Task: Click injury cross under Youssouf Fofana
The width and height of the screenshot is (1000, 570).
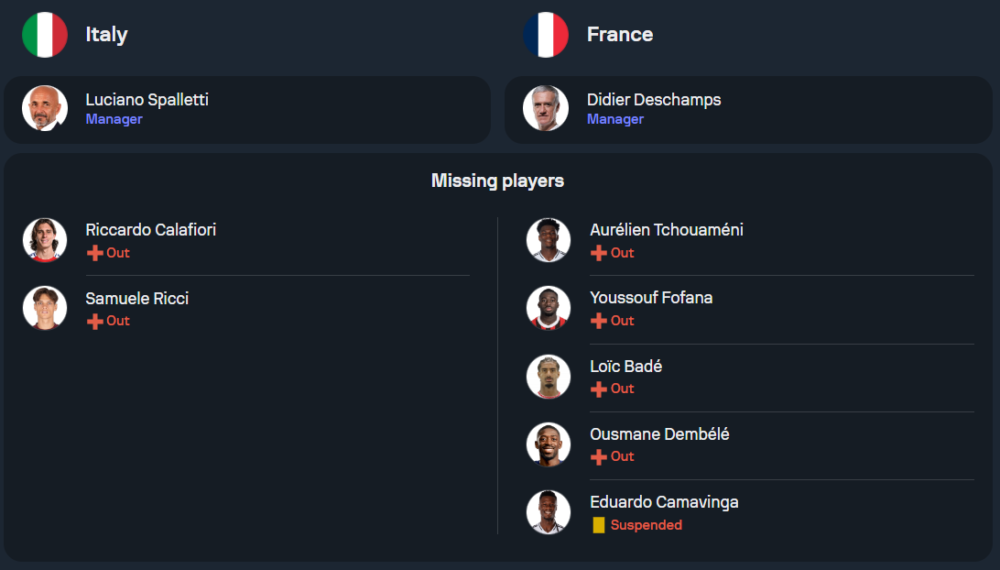Action: coord(599,321)
